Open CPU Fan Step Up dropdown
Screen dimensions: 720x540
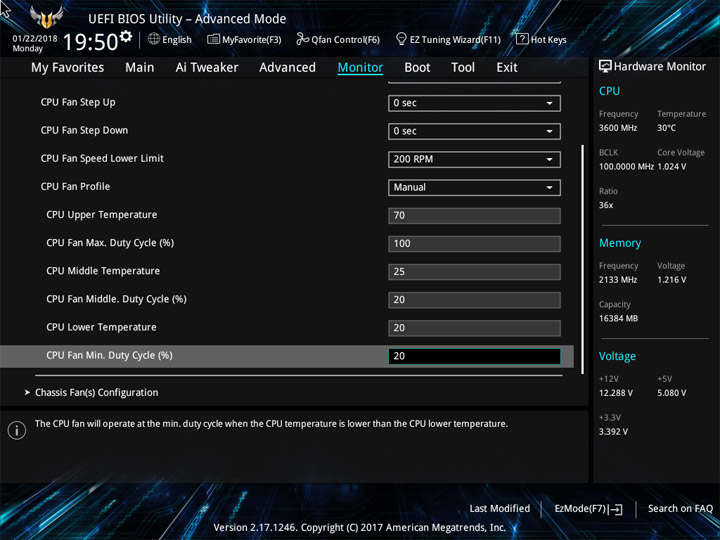pos(474,103)
